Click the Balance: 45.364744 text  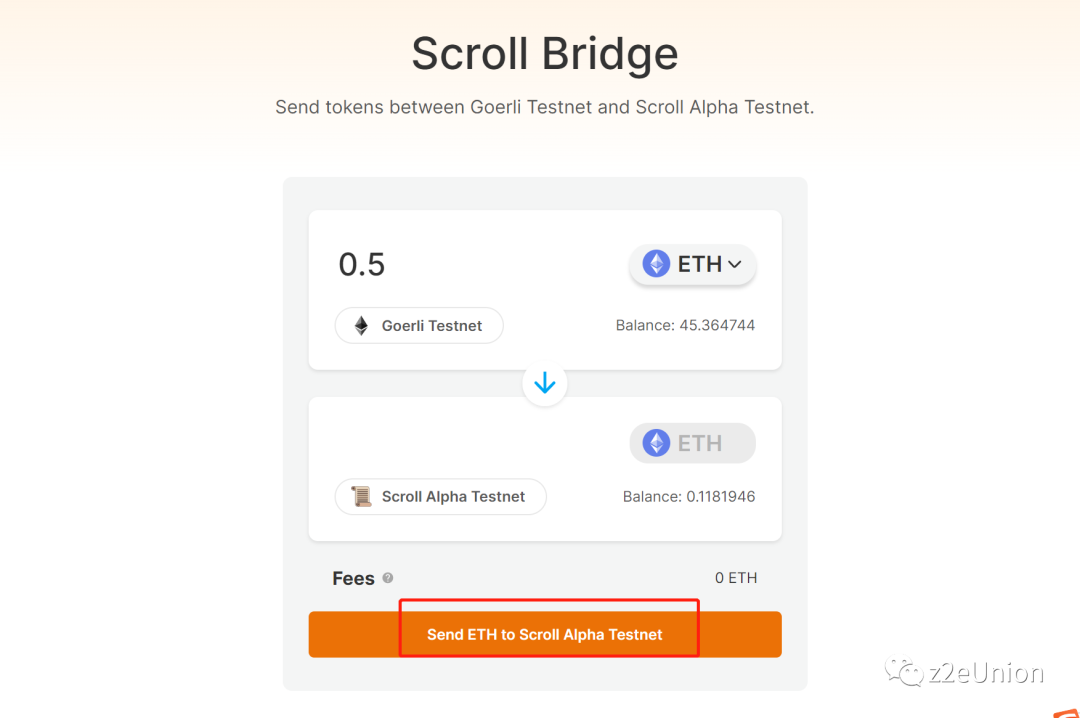click(x=685, y=326)
